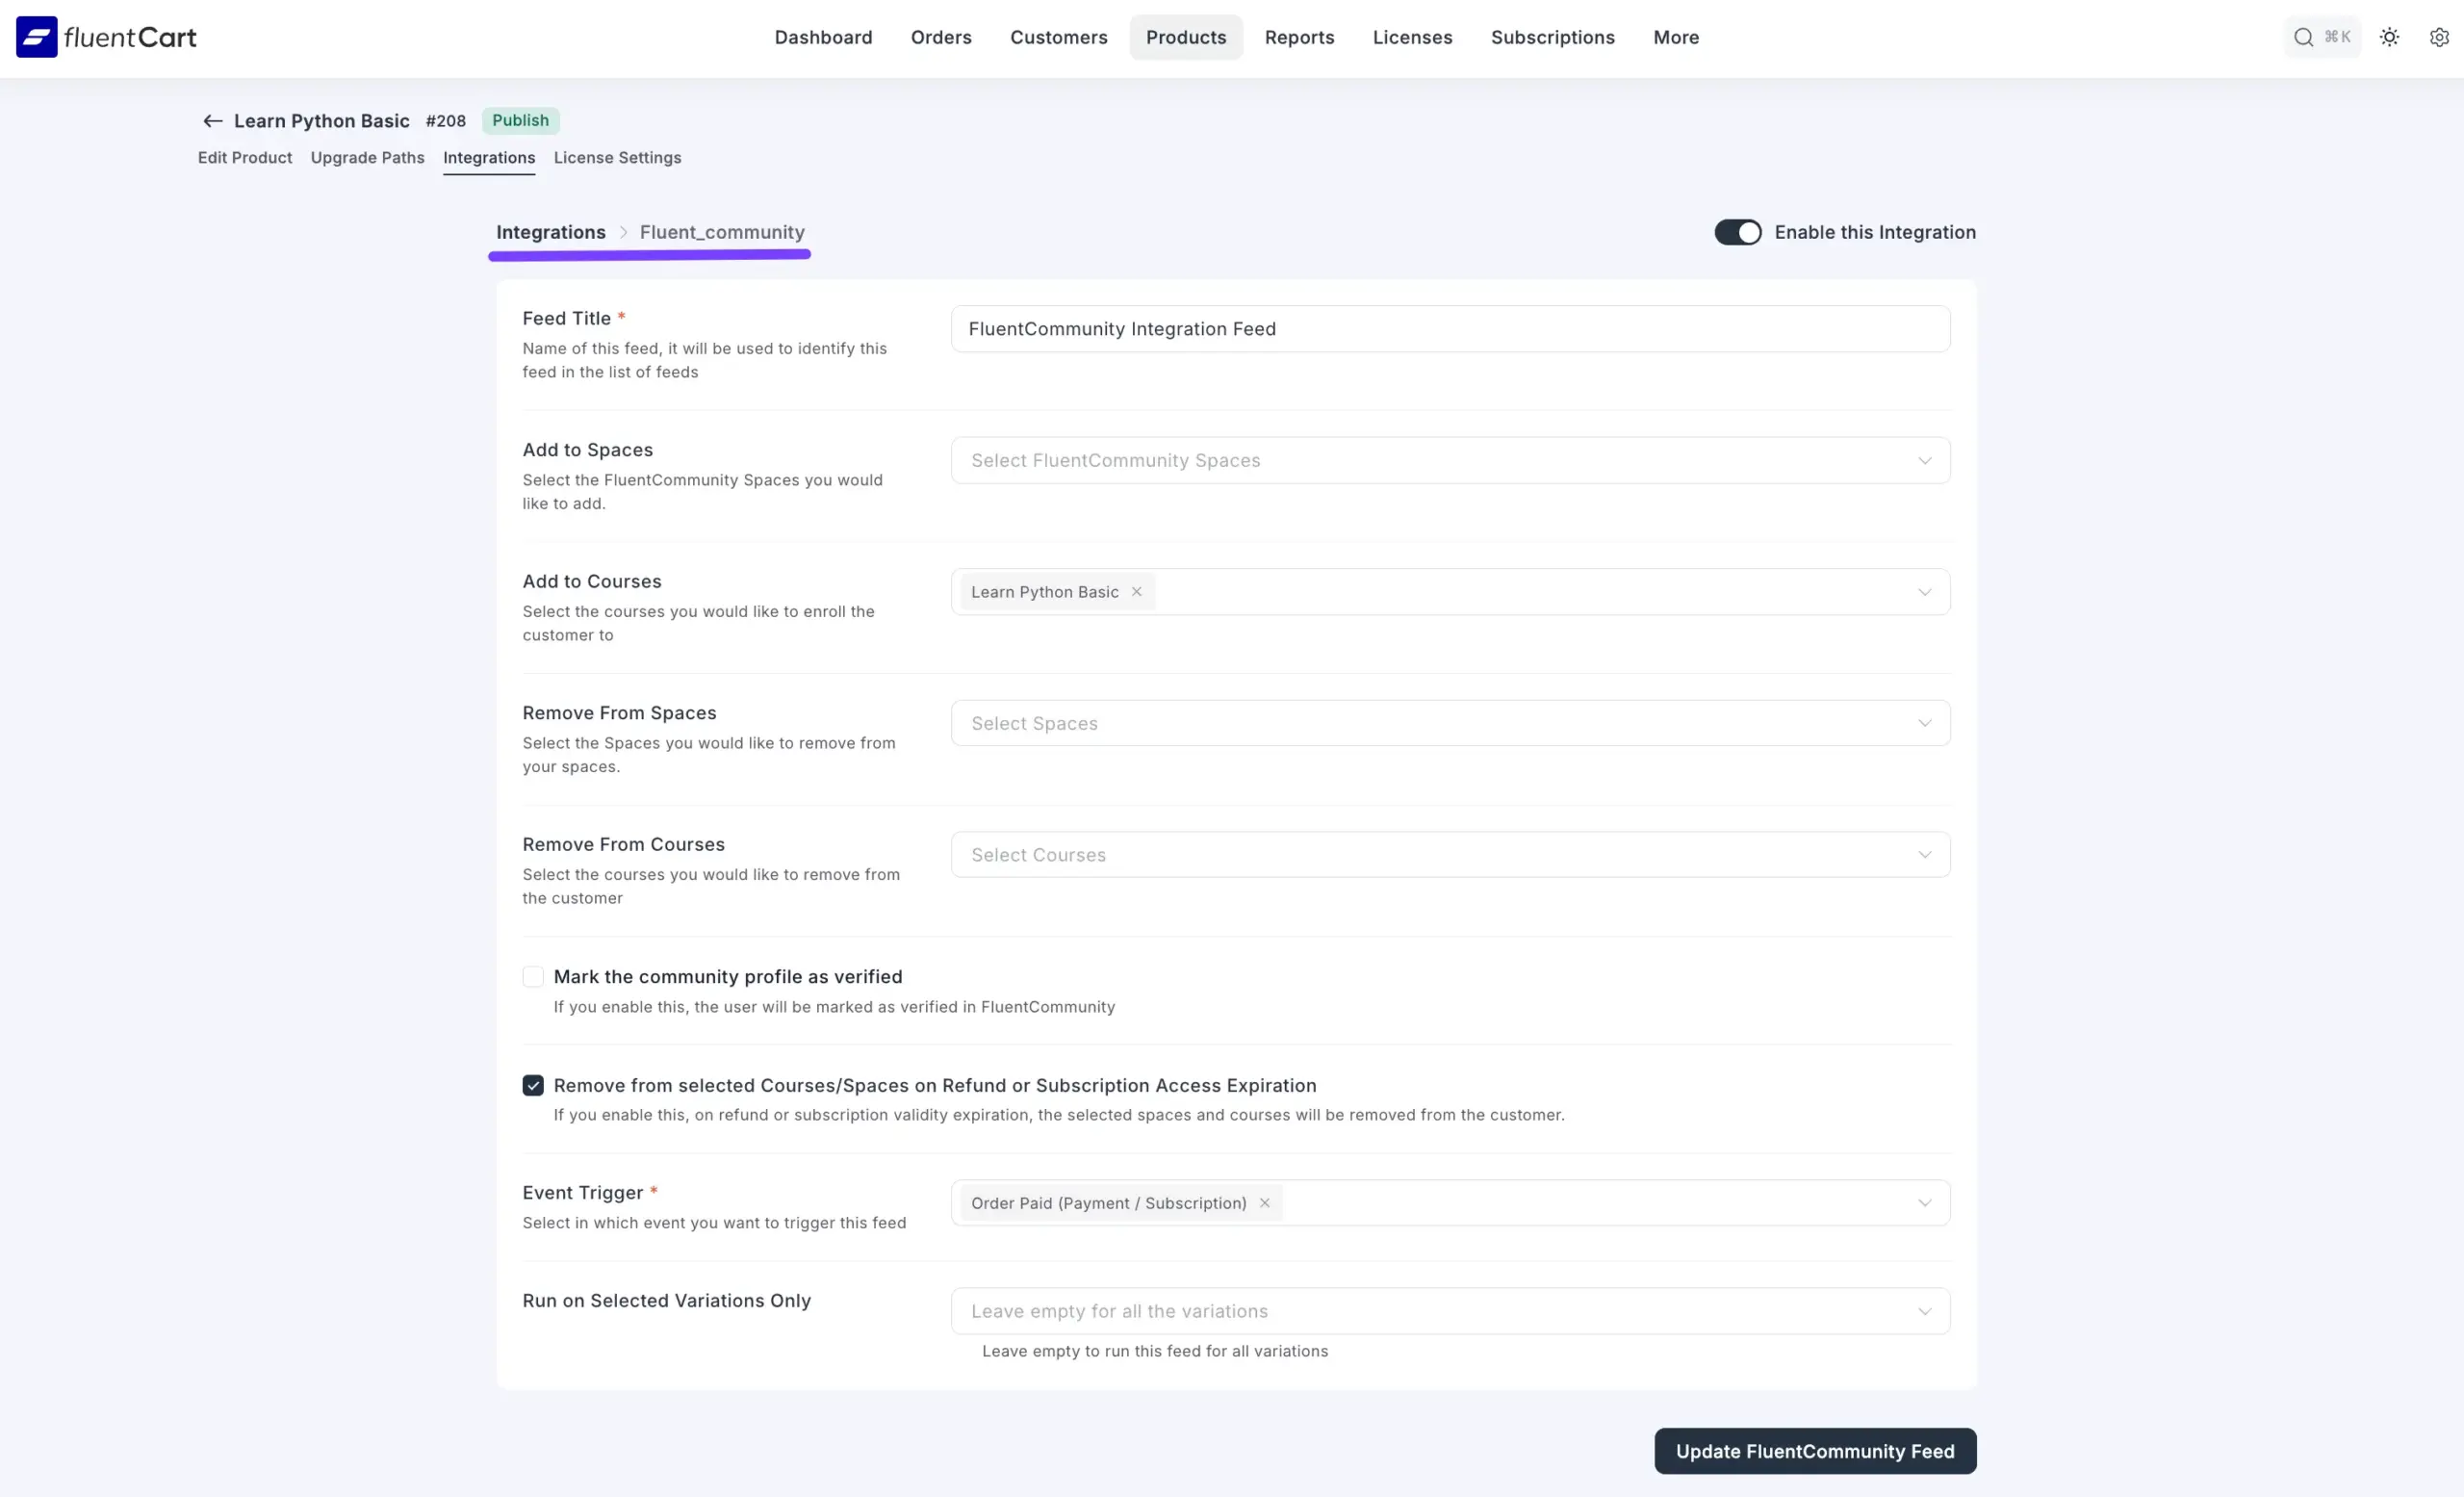Open the search icon in top bar
Image resolution: width=2464 pixels, height=1497 pixels.
coord(2303,37)
